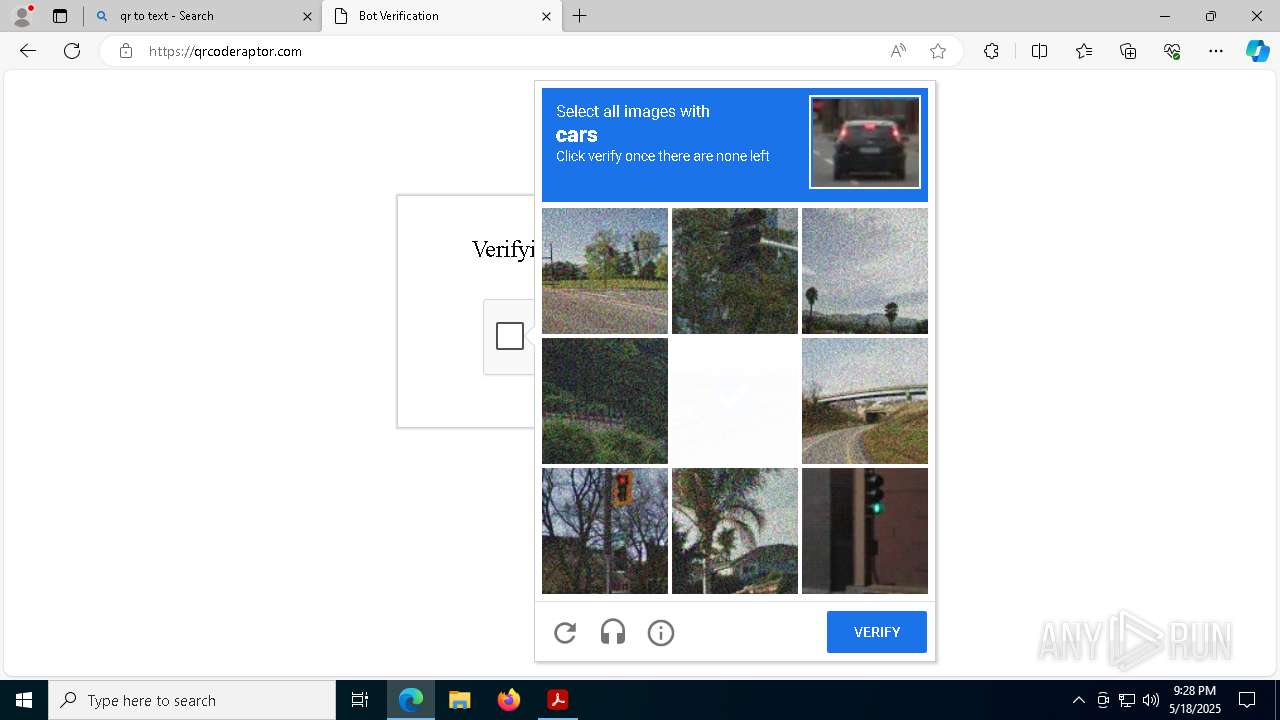
Task: Select the tile with a curved overpass road
Action: (x=865, y=401)
